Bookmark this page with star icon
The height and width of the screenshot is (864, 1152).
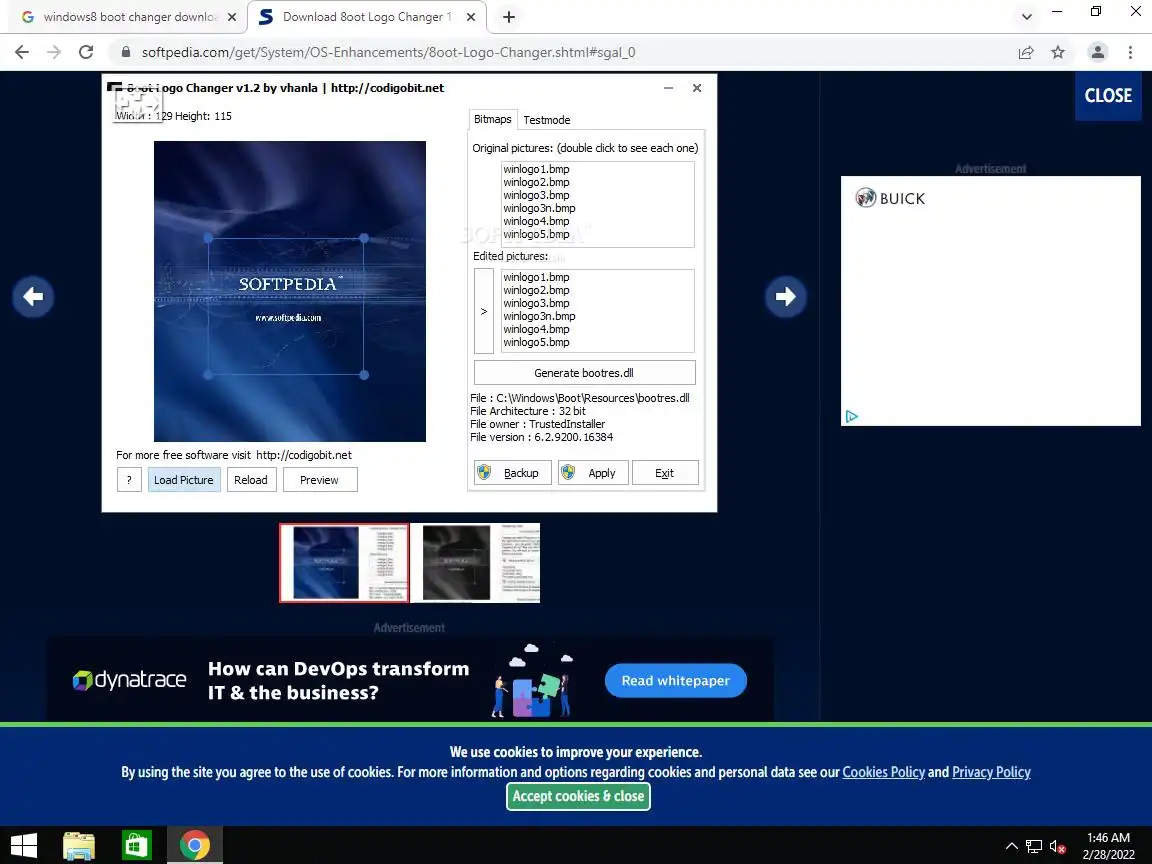coord(1058,52)
